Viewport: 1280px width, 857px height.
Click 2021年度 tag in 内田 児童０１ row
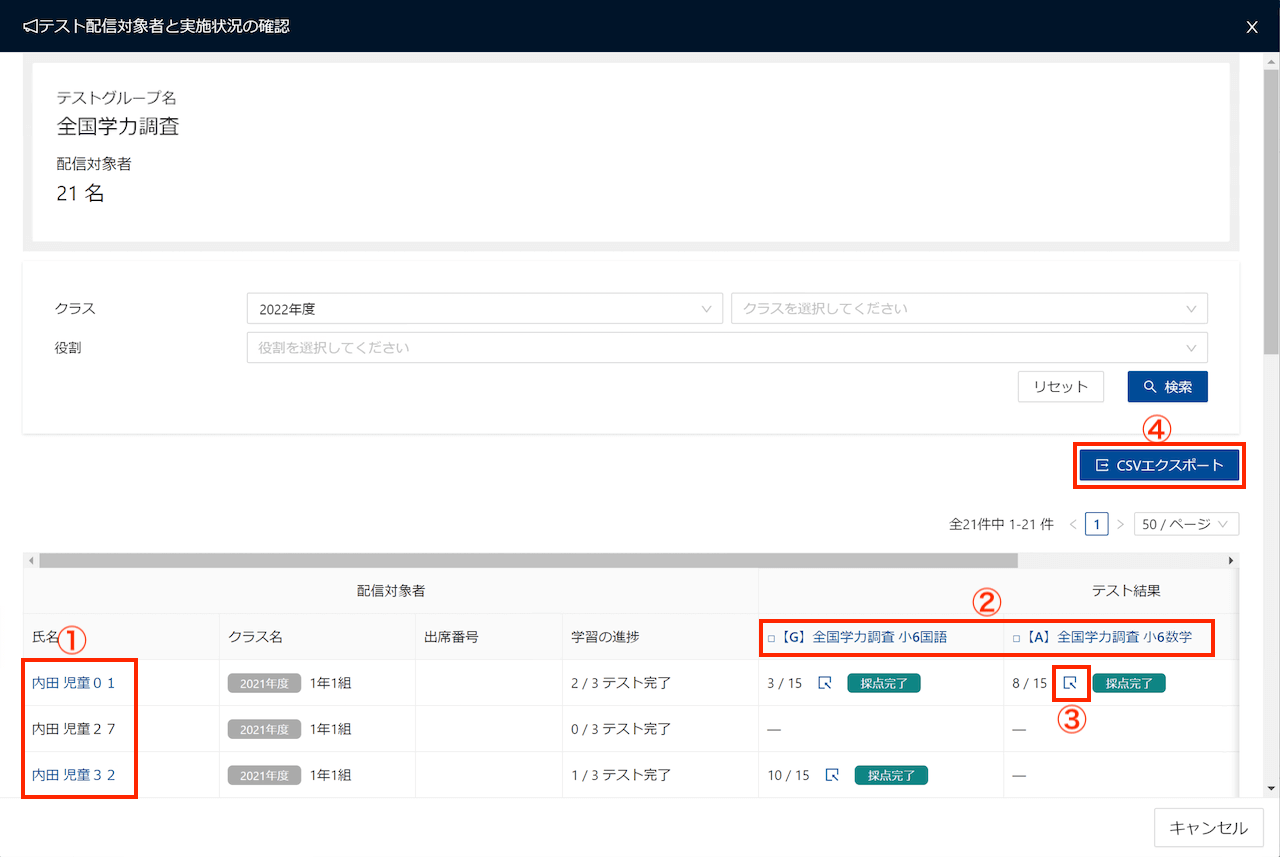tap(265, 683)
